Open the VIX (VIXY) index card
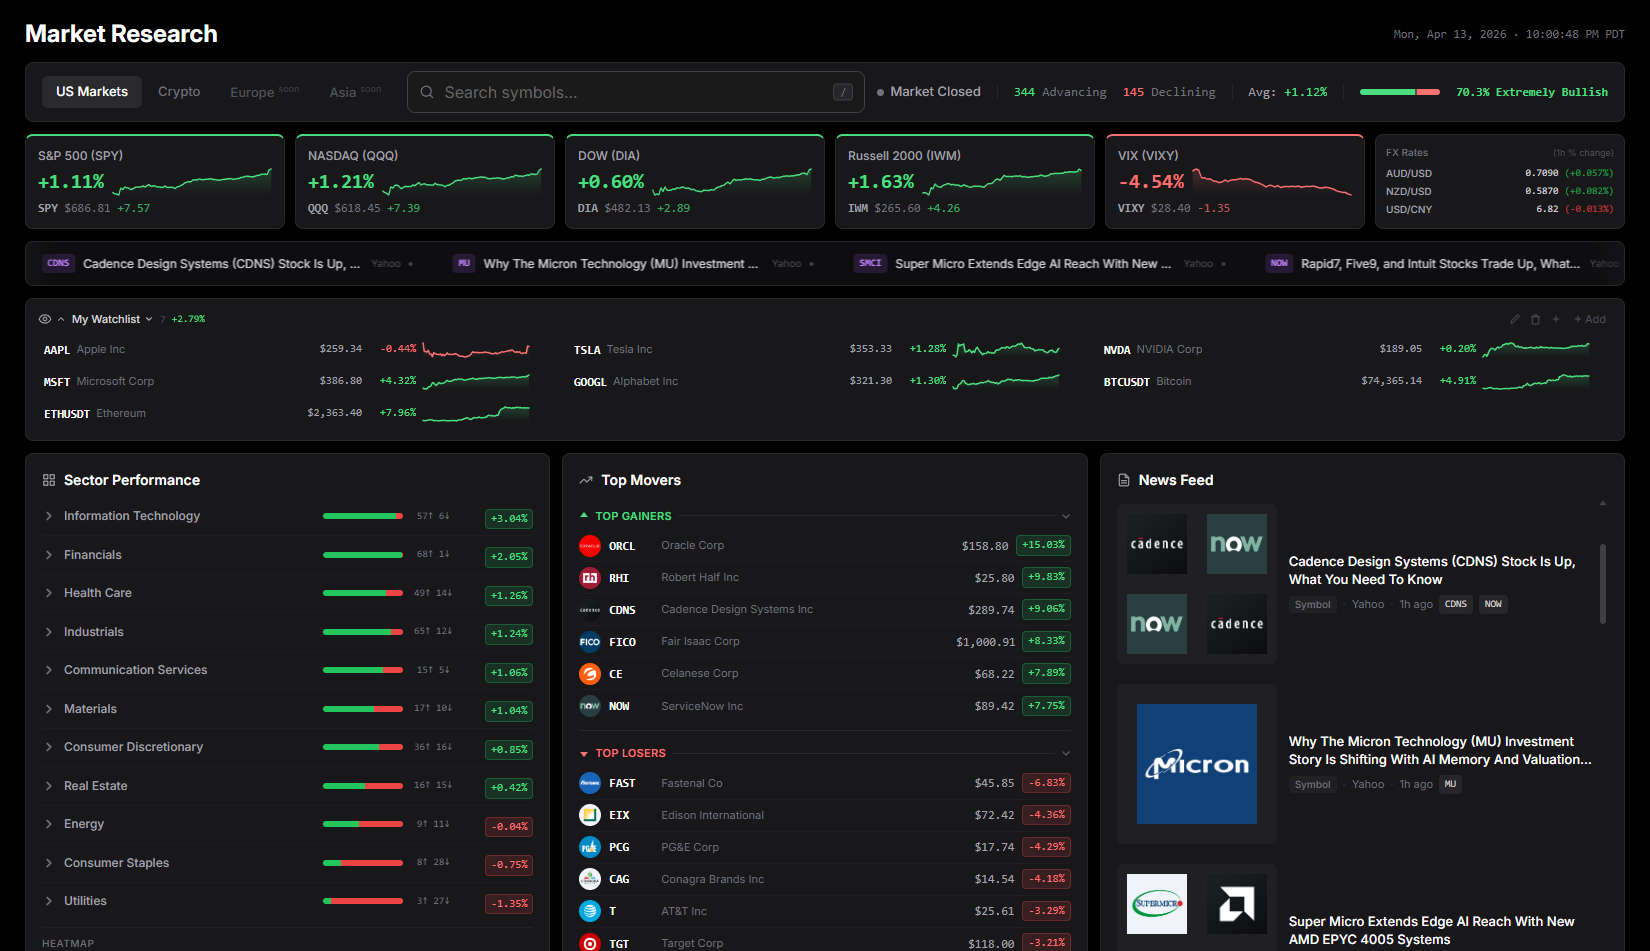 click(1235, 182)
